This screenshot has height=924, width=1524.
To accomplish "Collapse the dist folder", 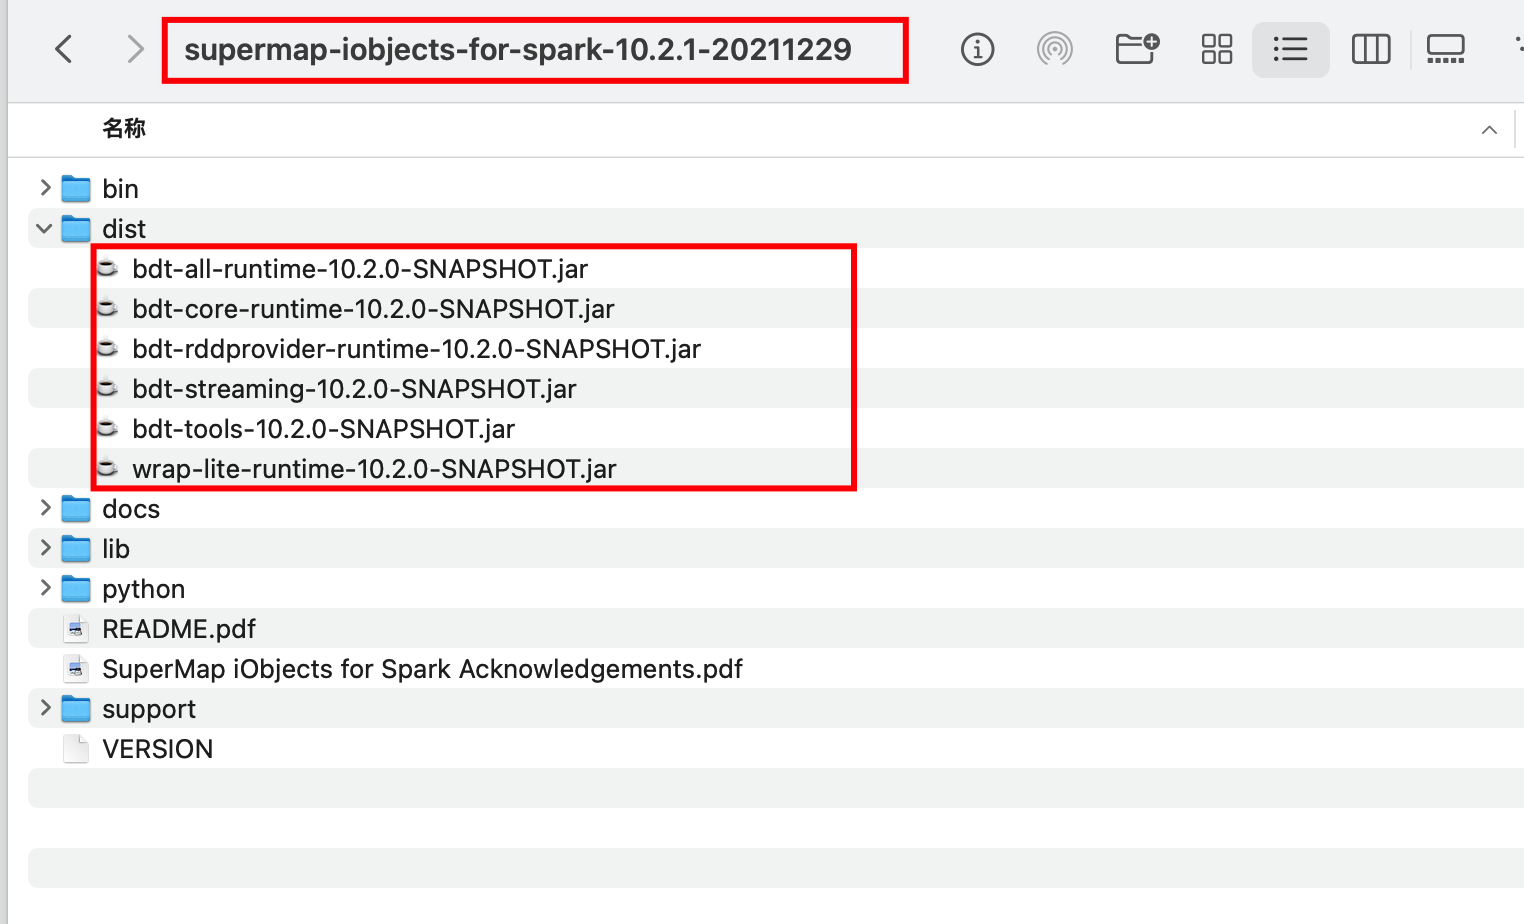I will [44, 228].
